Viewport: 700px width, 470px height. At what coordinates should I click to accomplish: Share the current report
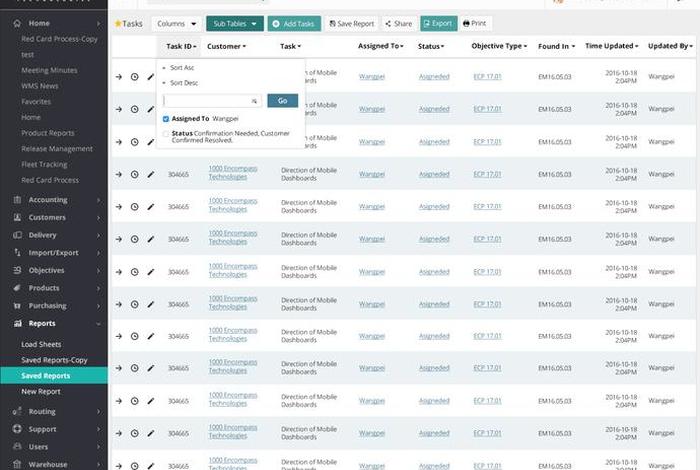coord(398,23)
